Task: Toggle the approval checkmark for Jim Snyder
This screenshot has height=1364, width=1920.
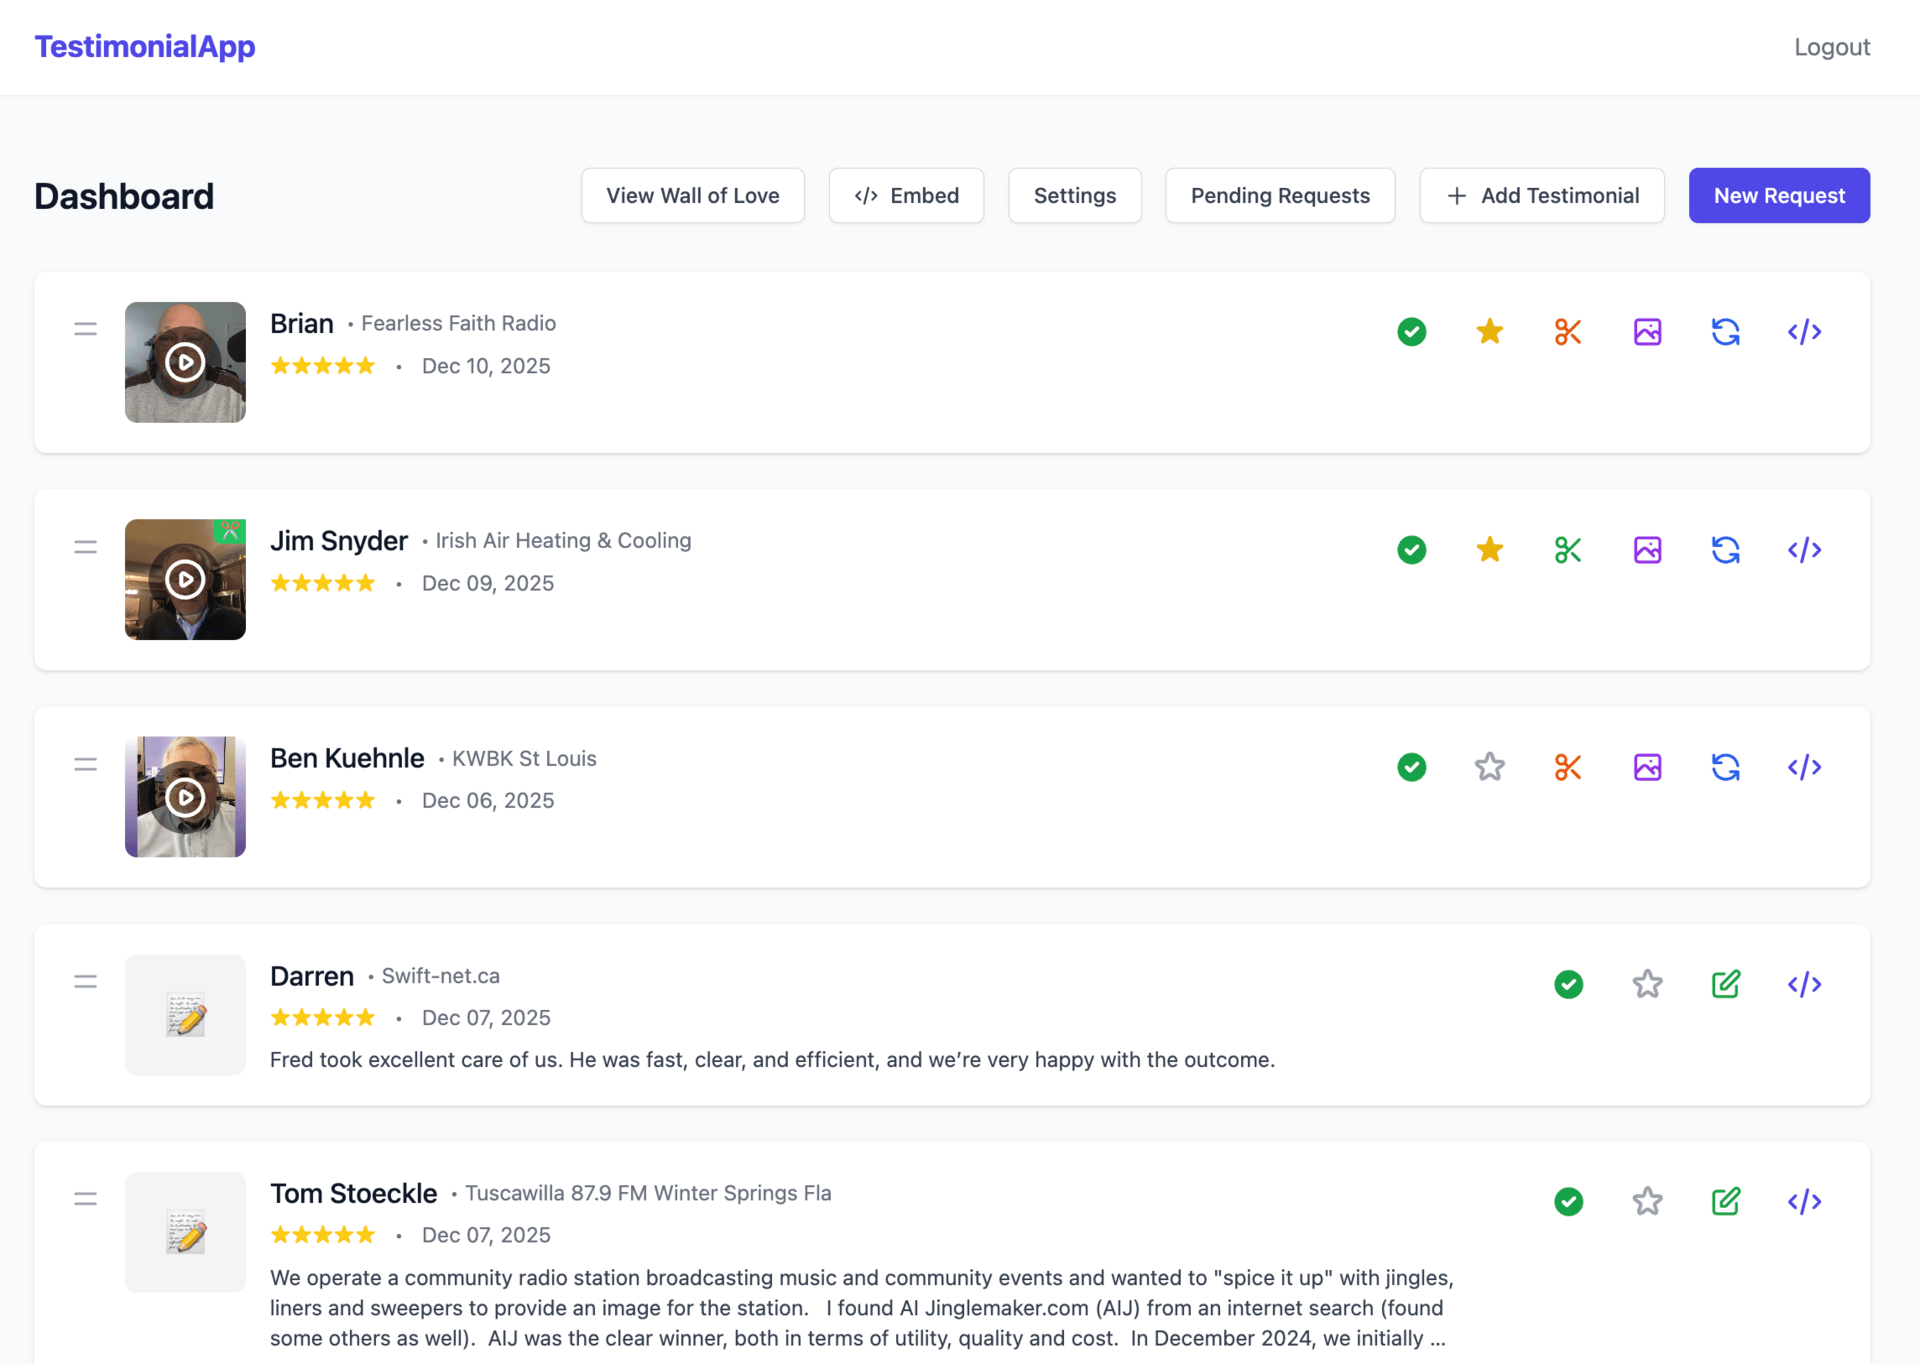Action: [1411, 550]
